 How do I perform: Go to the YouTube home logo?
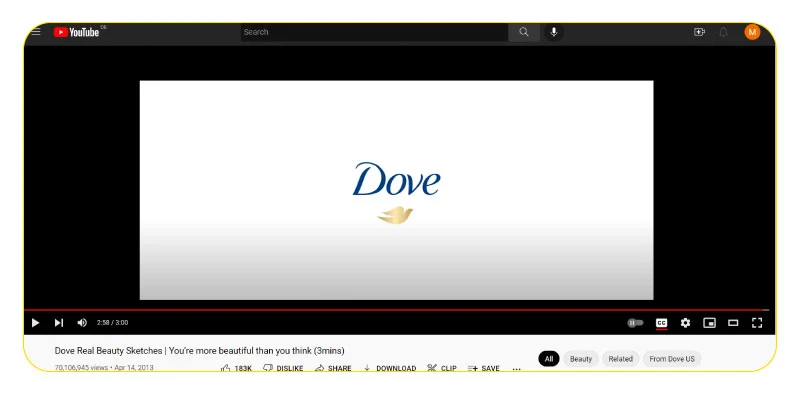(x=77, y=32)
